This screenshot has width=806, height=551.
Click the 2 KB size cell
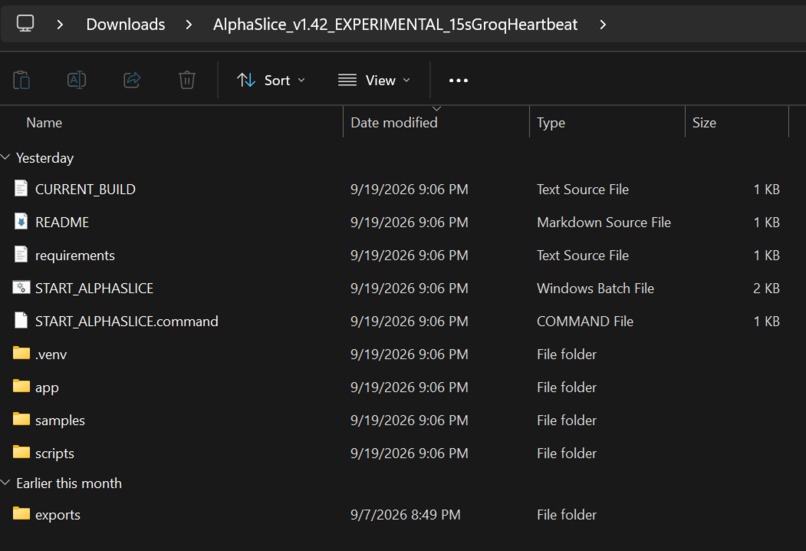(x=766, y=288)
